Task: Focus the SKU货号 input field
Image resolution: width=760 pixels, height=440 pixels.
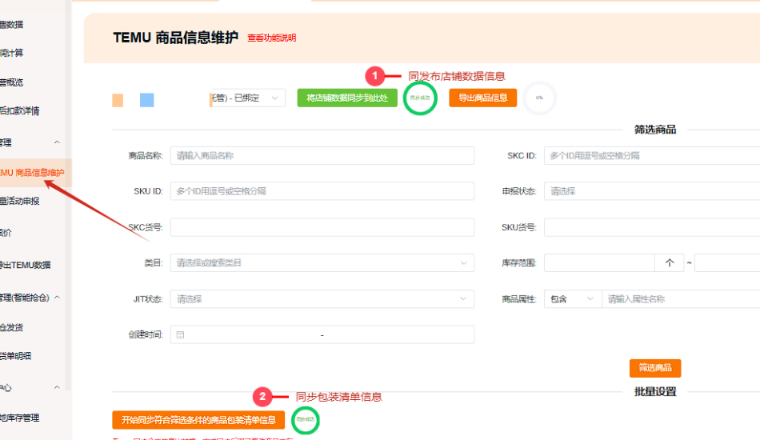Action: (x=652, y=227)
